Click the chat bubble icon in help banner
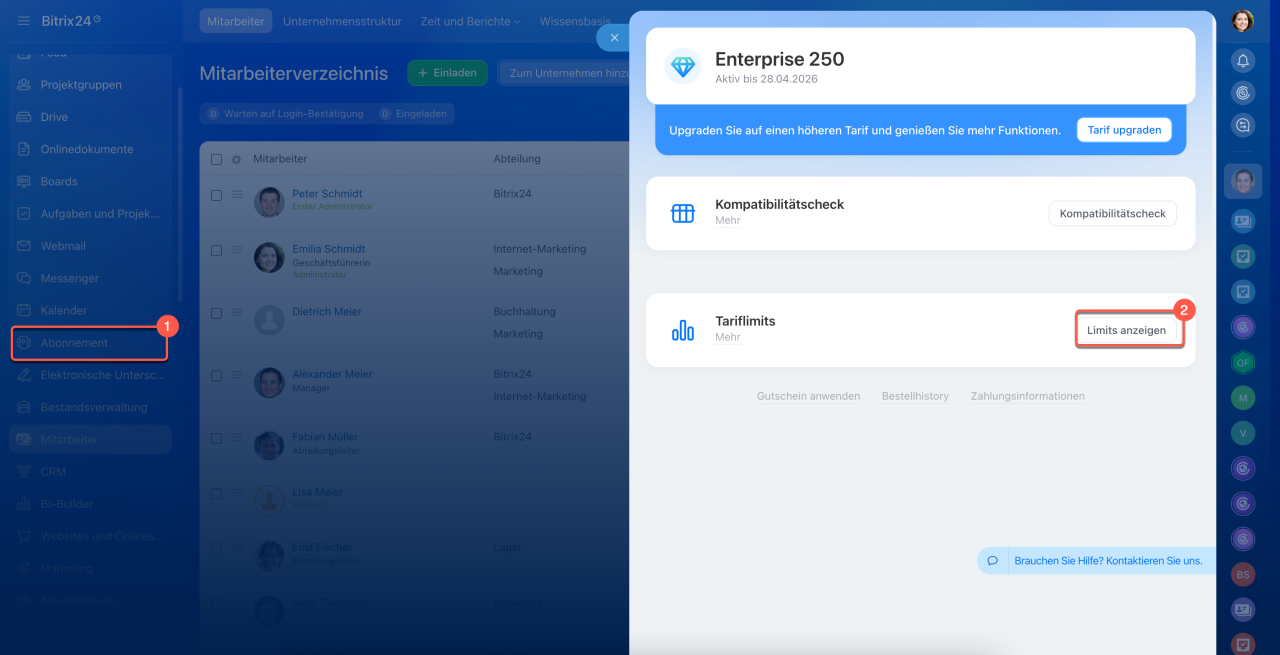This screenshot has width=1280, height=655. click(992, 561)
